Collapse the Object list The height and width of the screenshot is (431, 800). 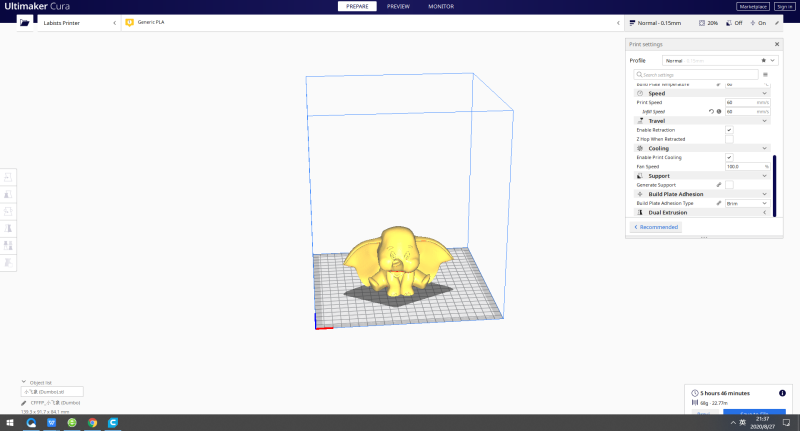(x=23, y=382)
